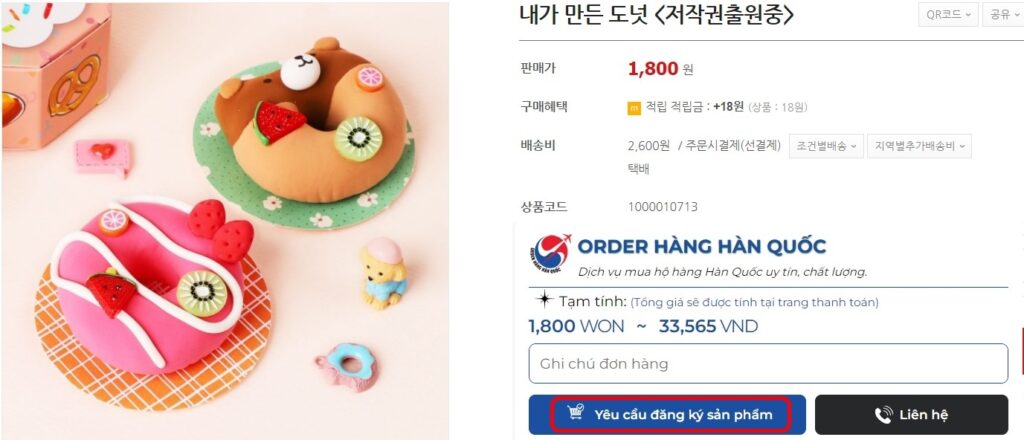The image size is (1024, 440).
Task: Click the donut product image
Action: pyautogui.click(x=225, y=220)
